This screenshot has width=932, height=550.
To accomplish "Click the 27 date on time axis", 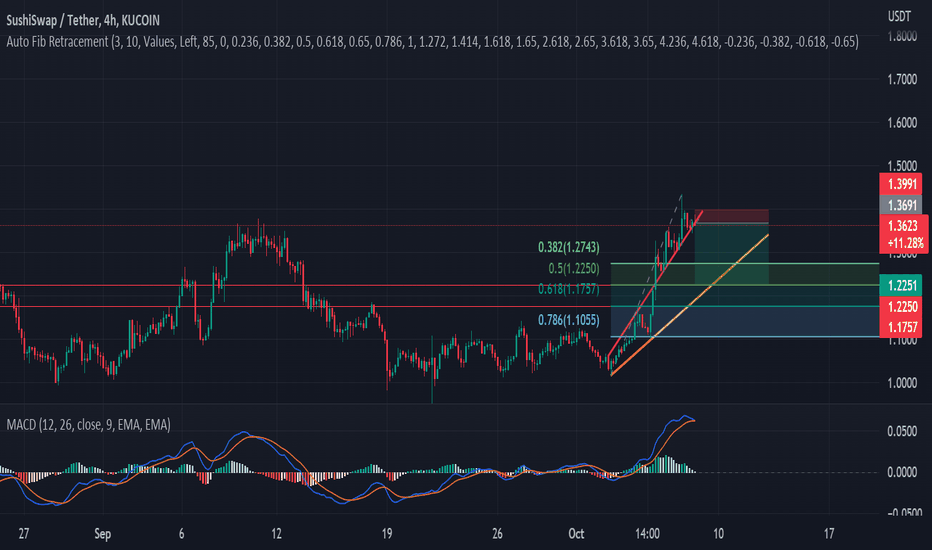I will pyautogui.click(x=24, y=533).
